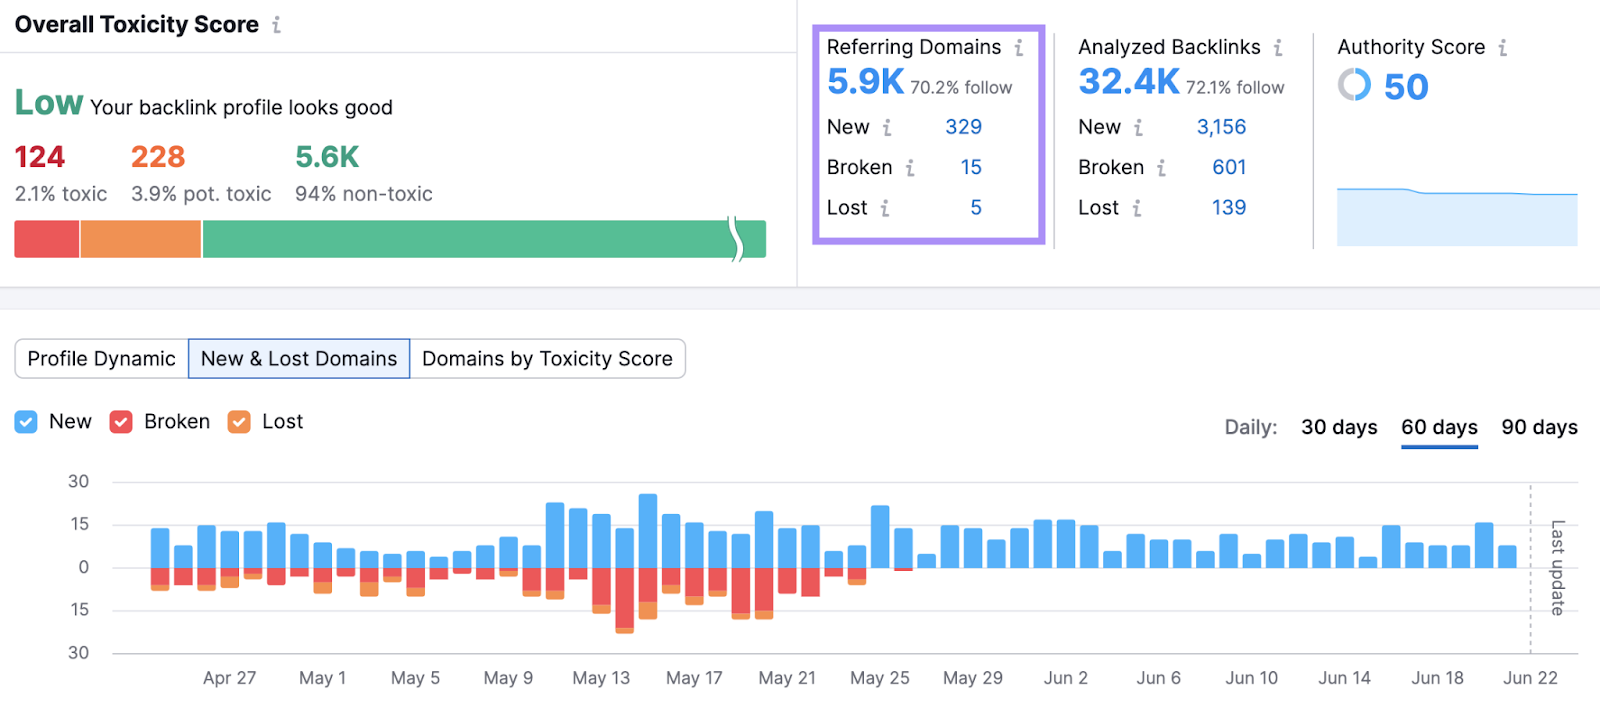Click info icon beside Analyzed Backlinks Lost
Screen dimensions: 1600x714
1137,208
